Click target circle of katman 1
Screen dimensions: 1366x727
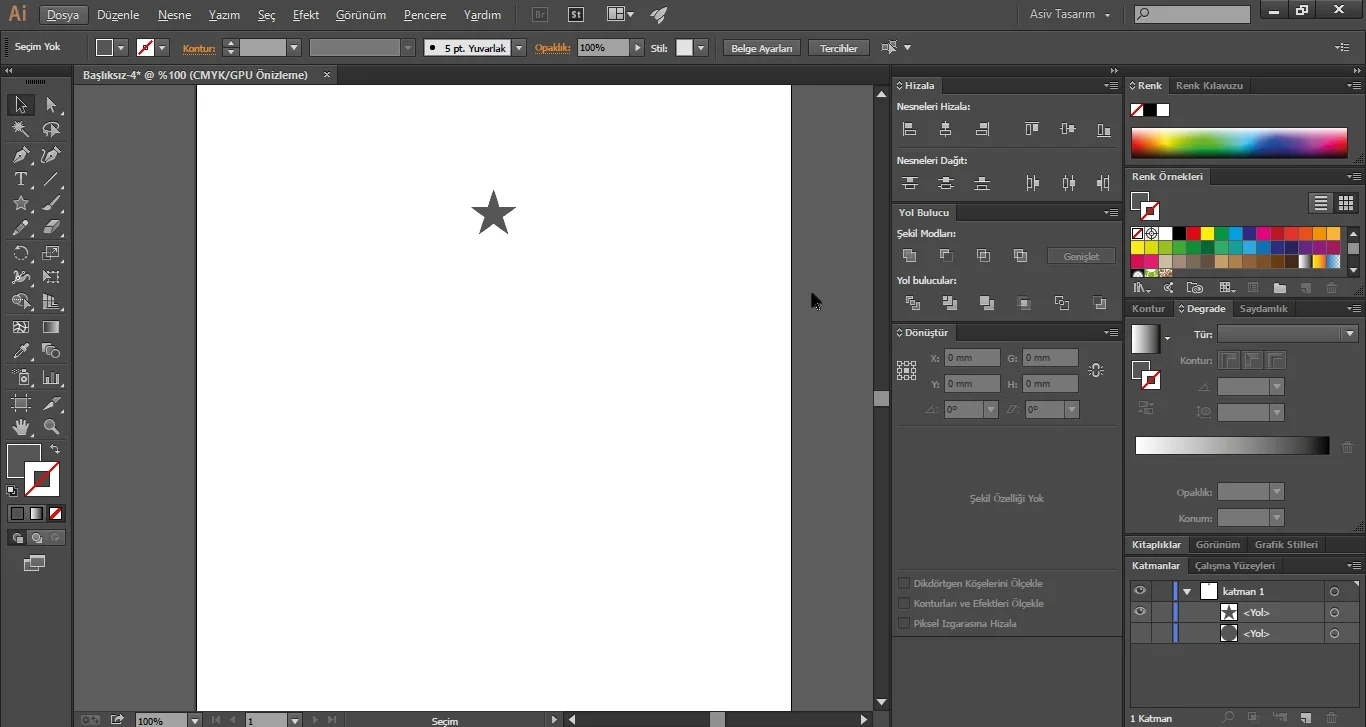[1334, 591]
